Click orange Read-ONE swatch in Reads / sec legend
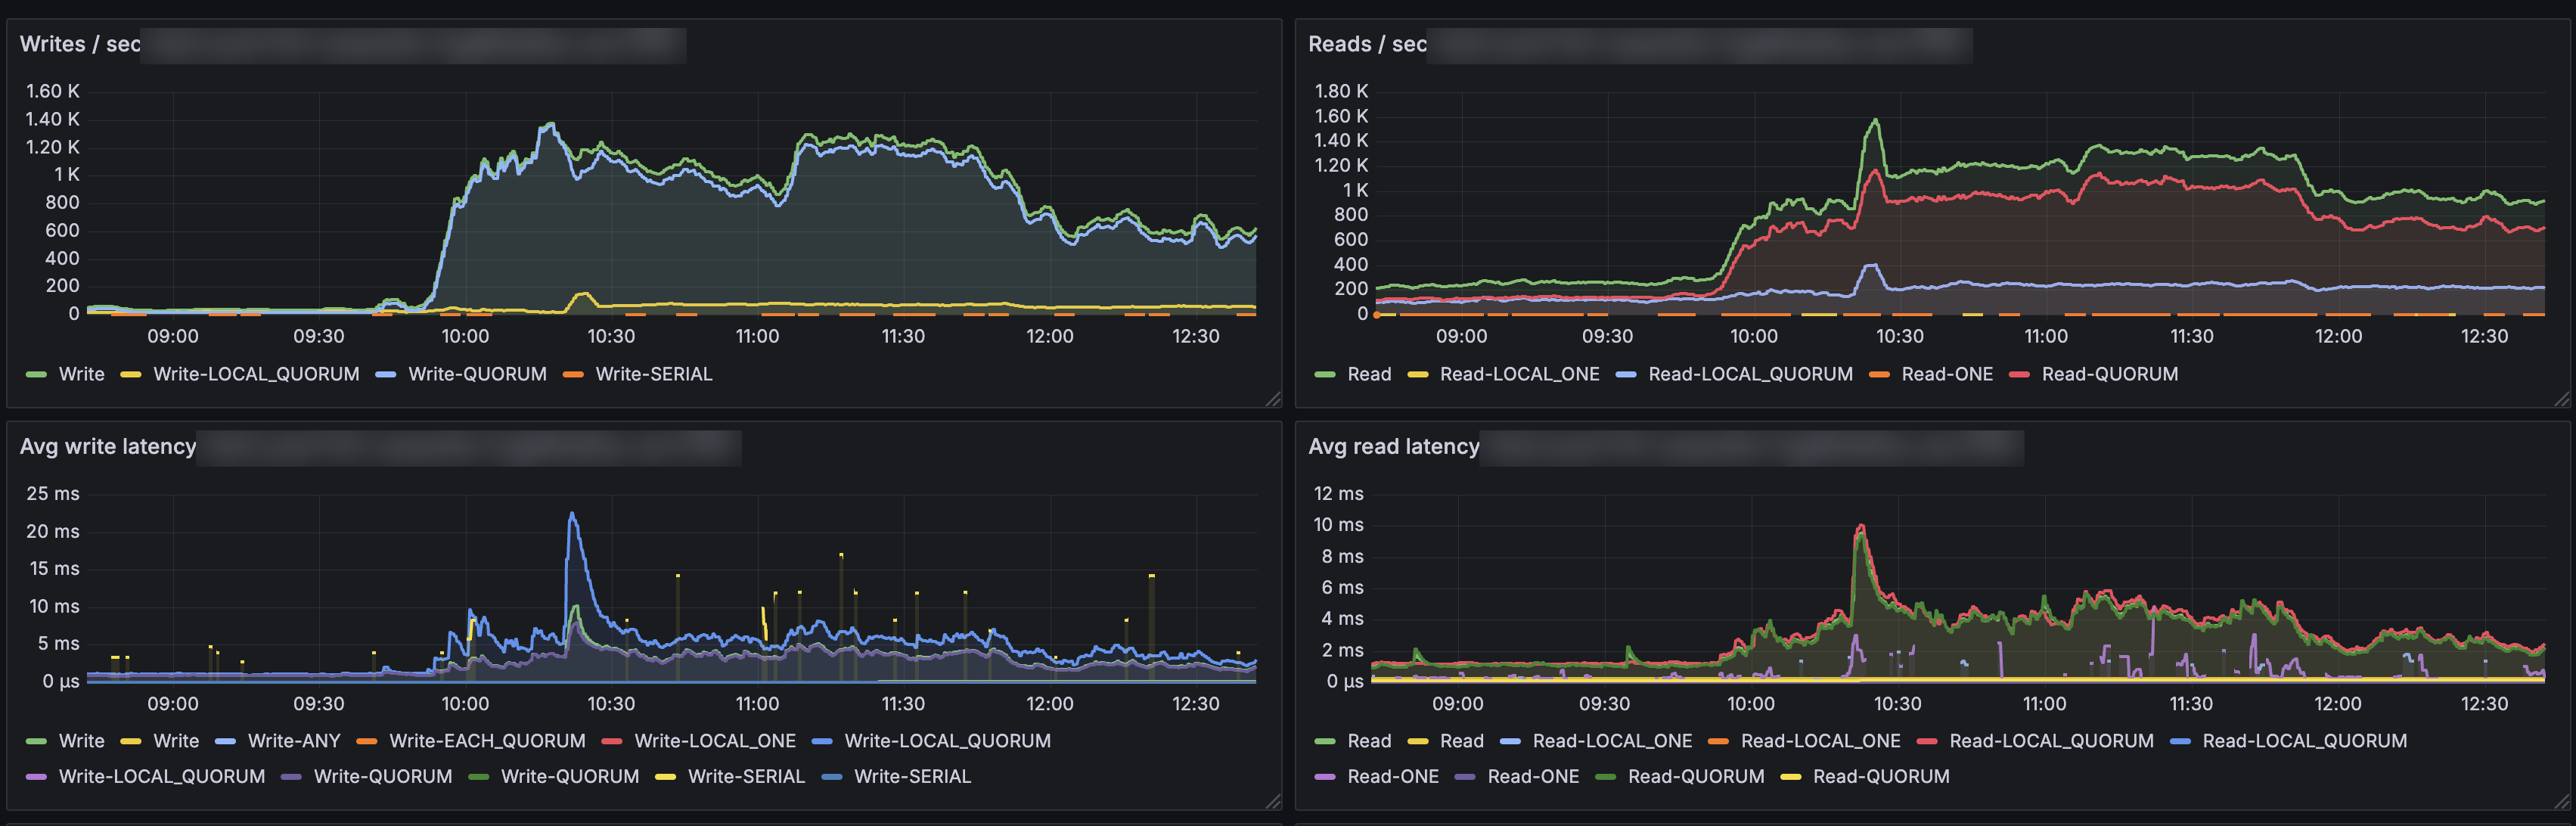This screenshot has height=826, width=2576. (1878, 375)
